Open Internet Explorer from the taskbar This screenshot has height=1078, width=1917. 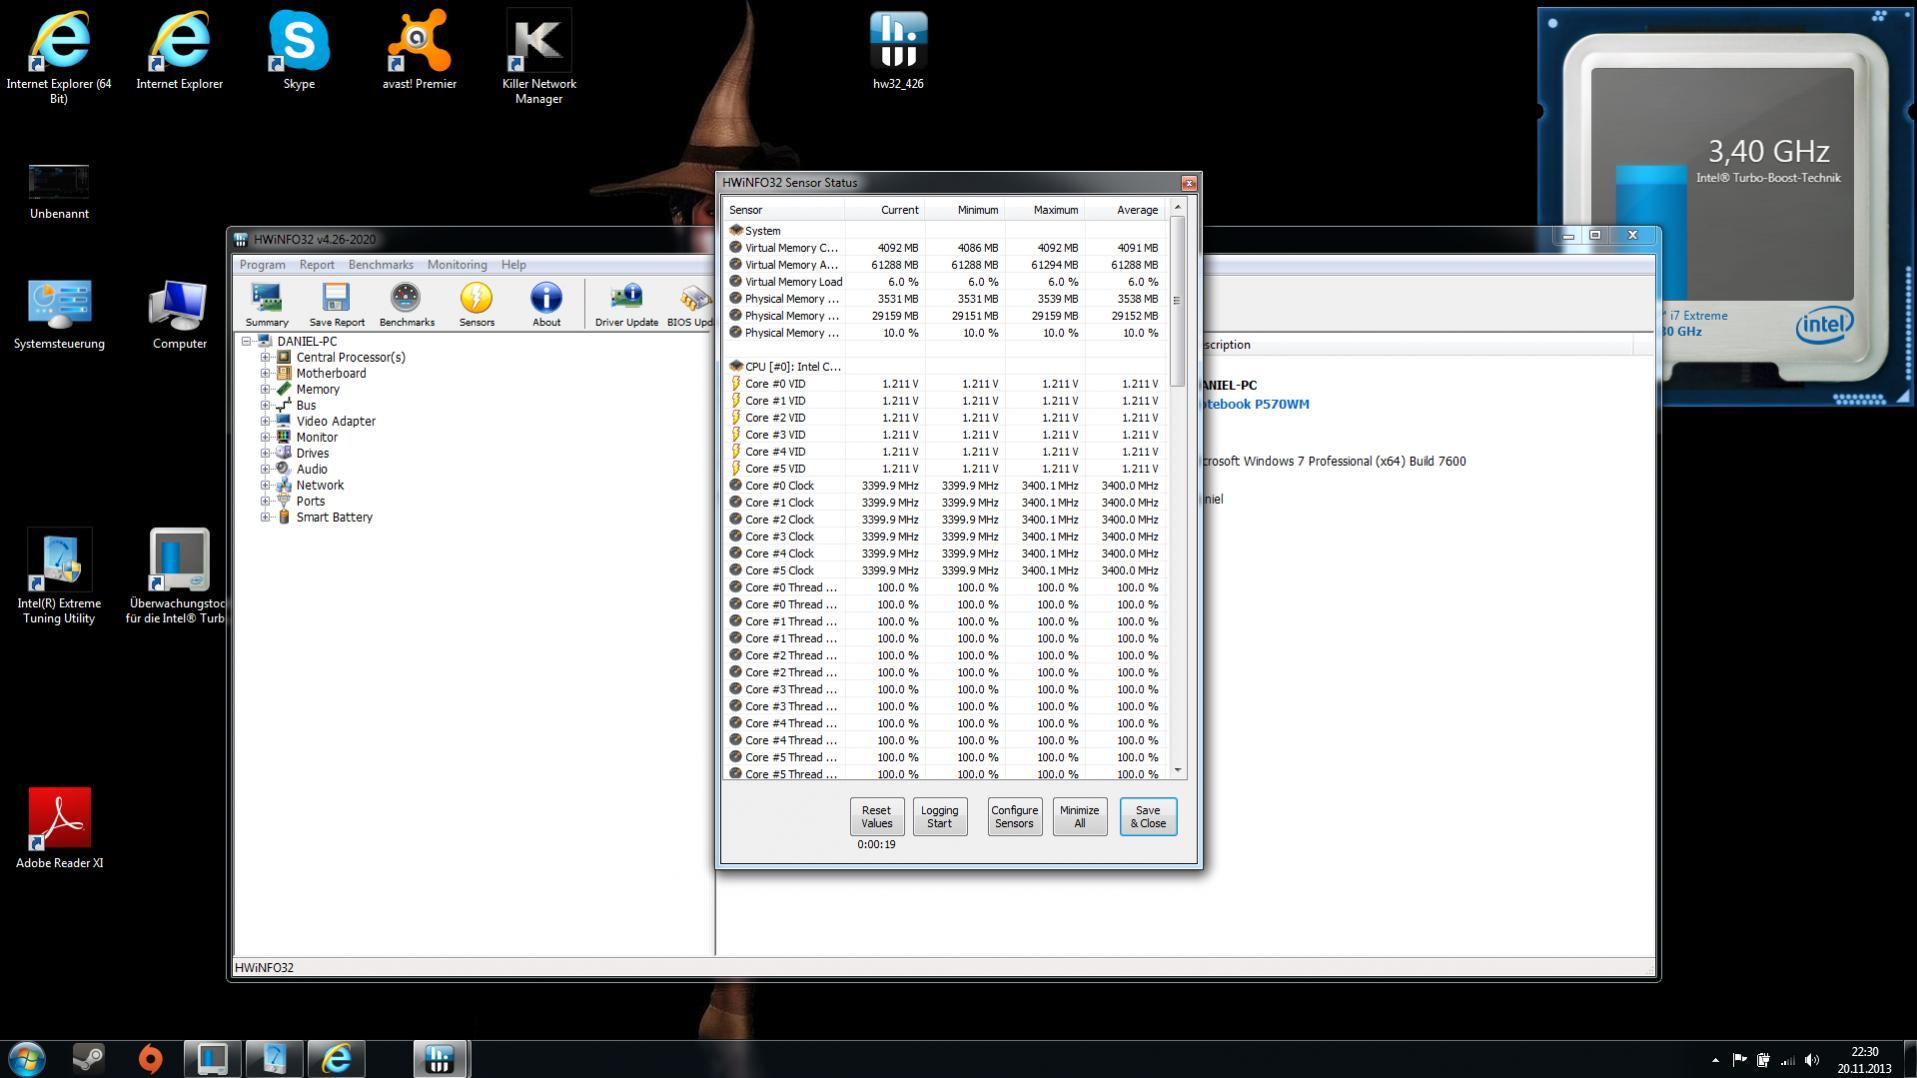point(336,1058)
